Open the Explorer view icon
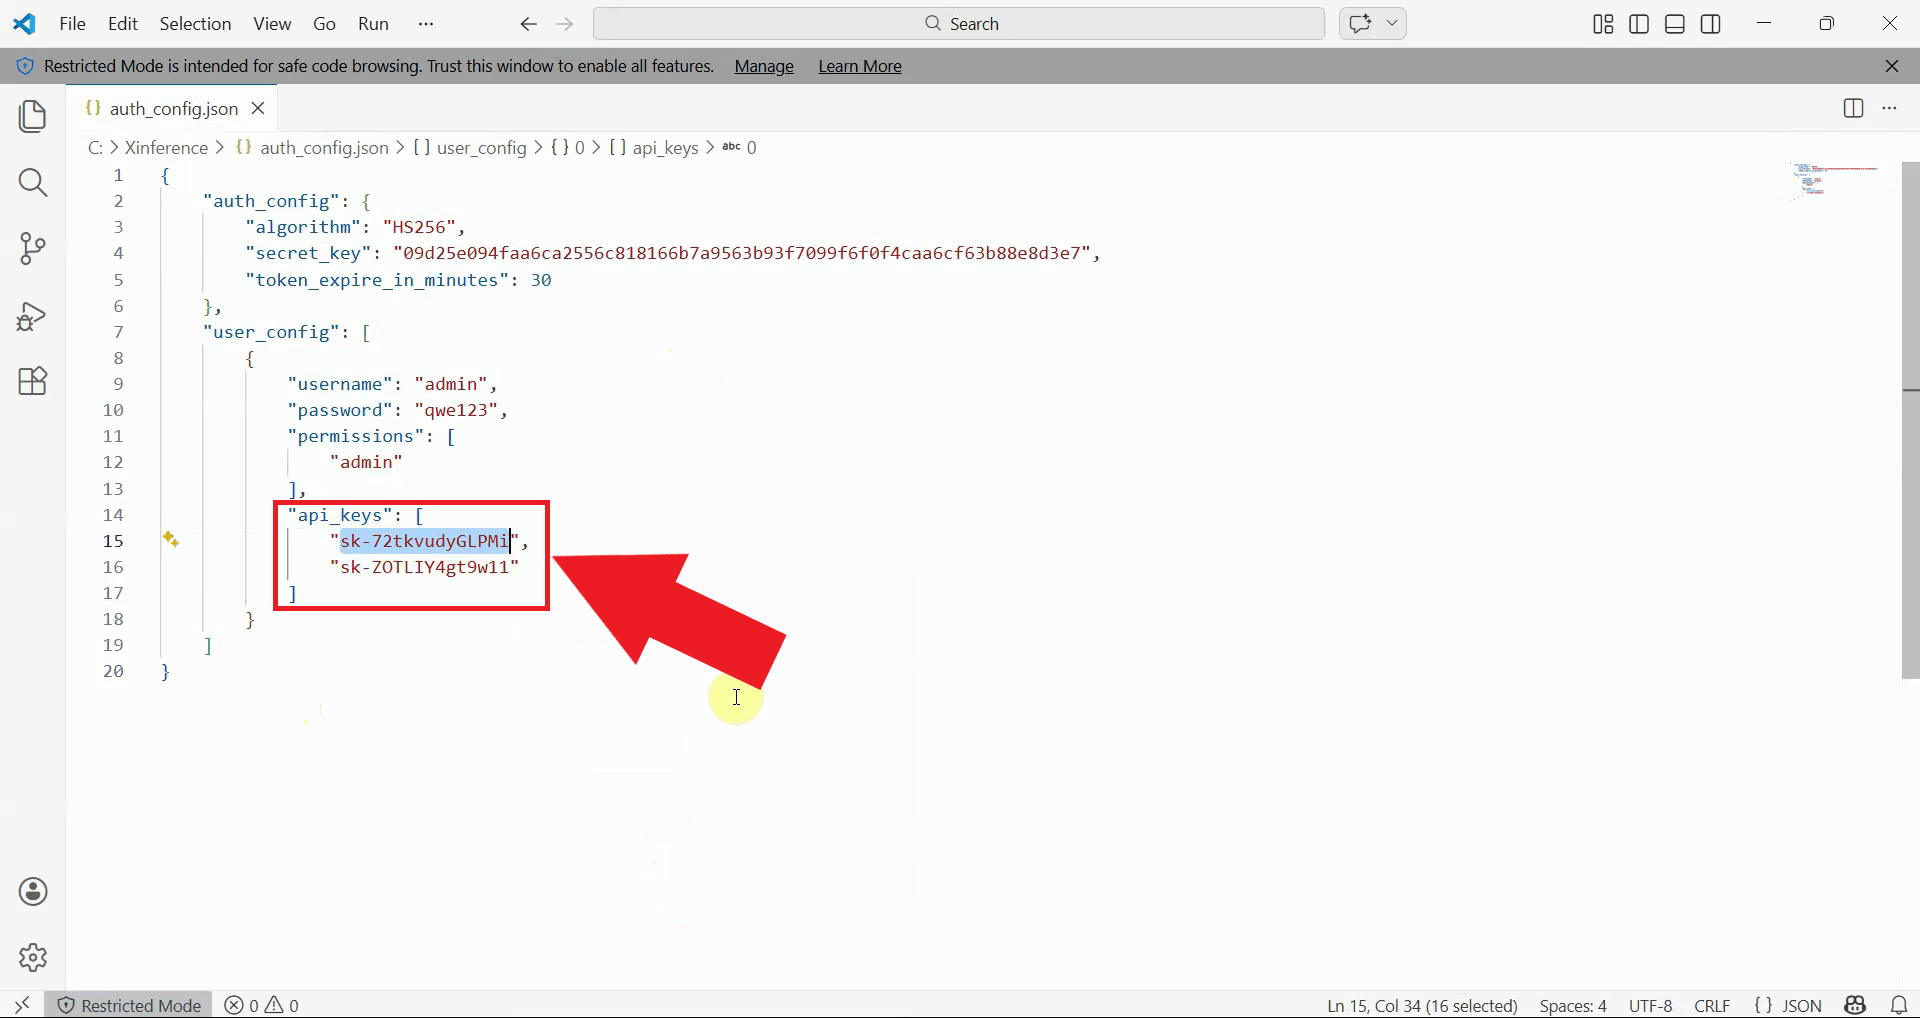This screenshot has width=1920, height=1018. pos(33,116)
